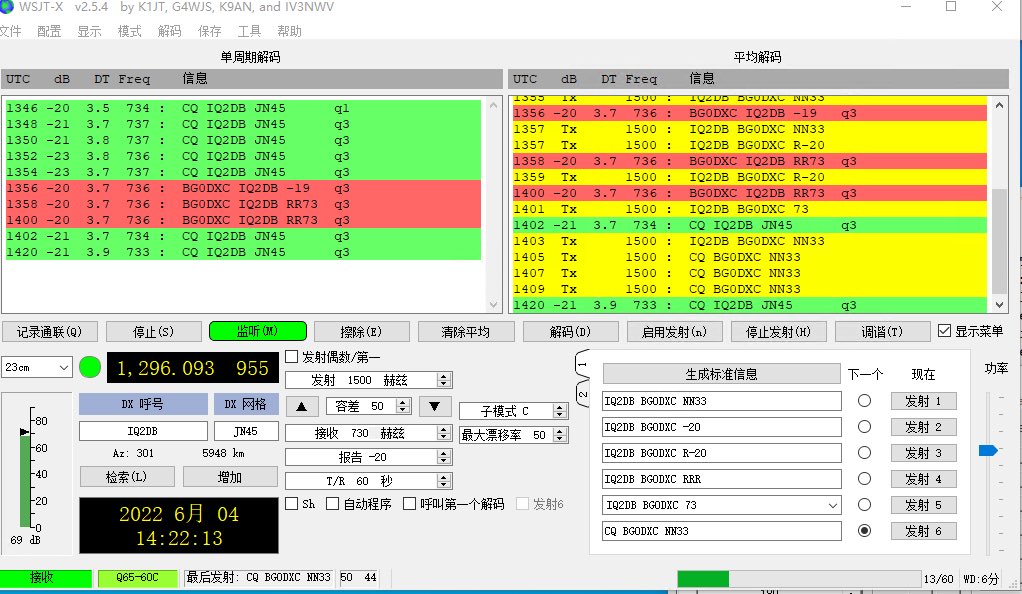Click the IQ2DB BG0DXC RRR message field
The height and width of the screenshot is (594, 1022).
pyautogui.click(x=722, y=479)
